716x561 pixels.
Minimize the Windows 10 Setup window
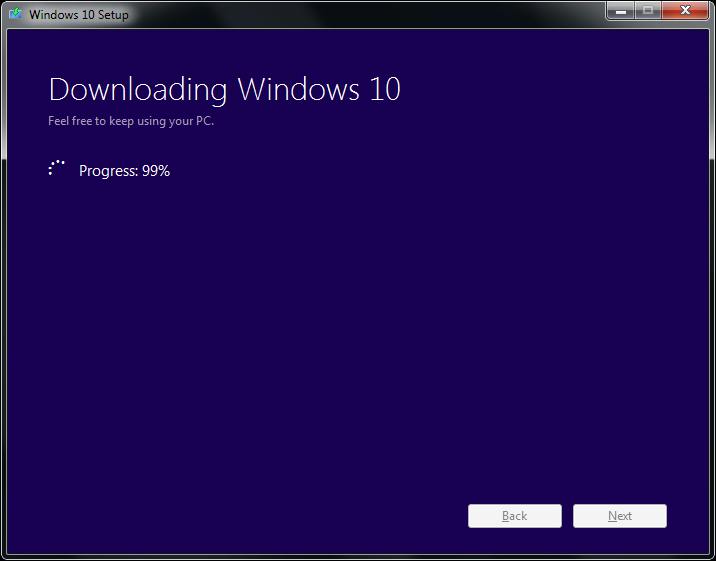click(x=620, y=10)
